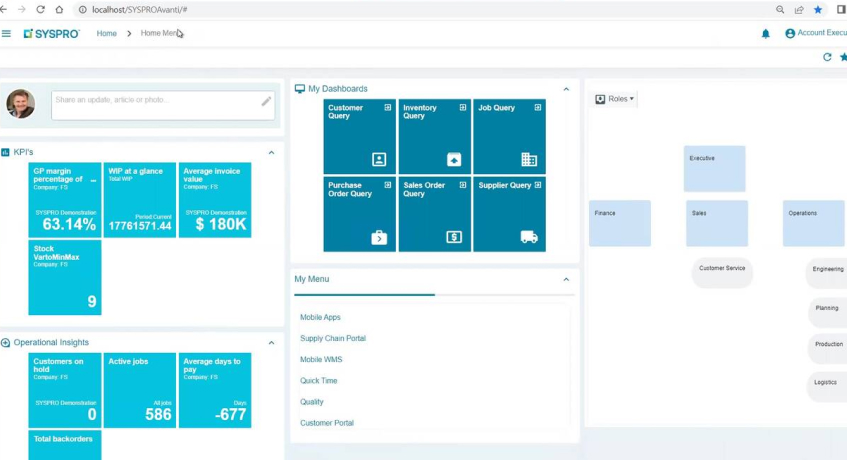Collapse the My Dashboards panel
Screen dimensions: 847x460
(566, 89)
